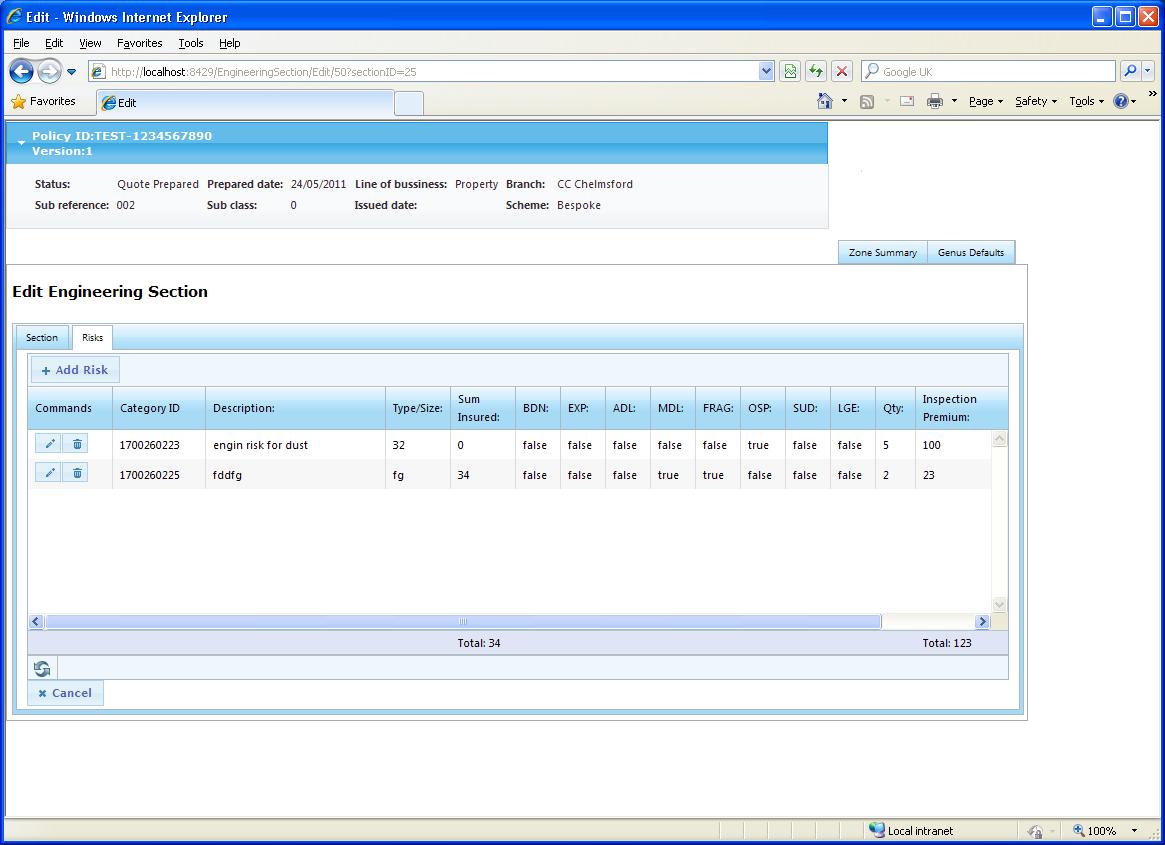Edit the engin risk for dust row
The width and height of the screenshot is (1165, 845).
click(48, 444)
